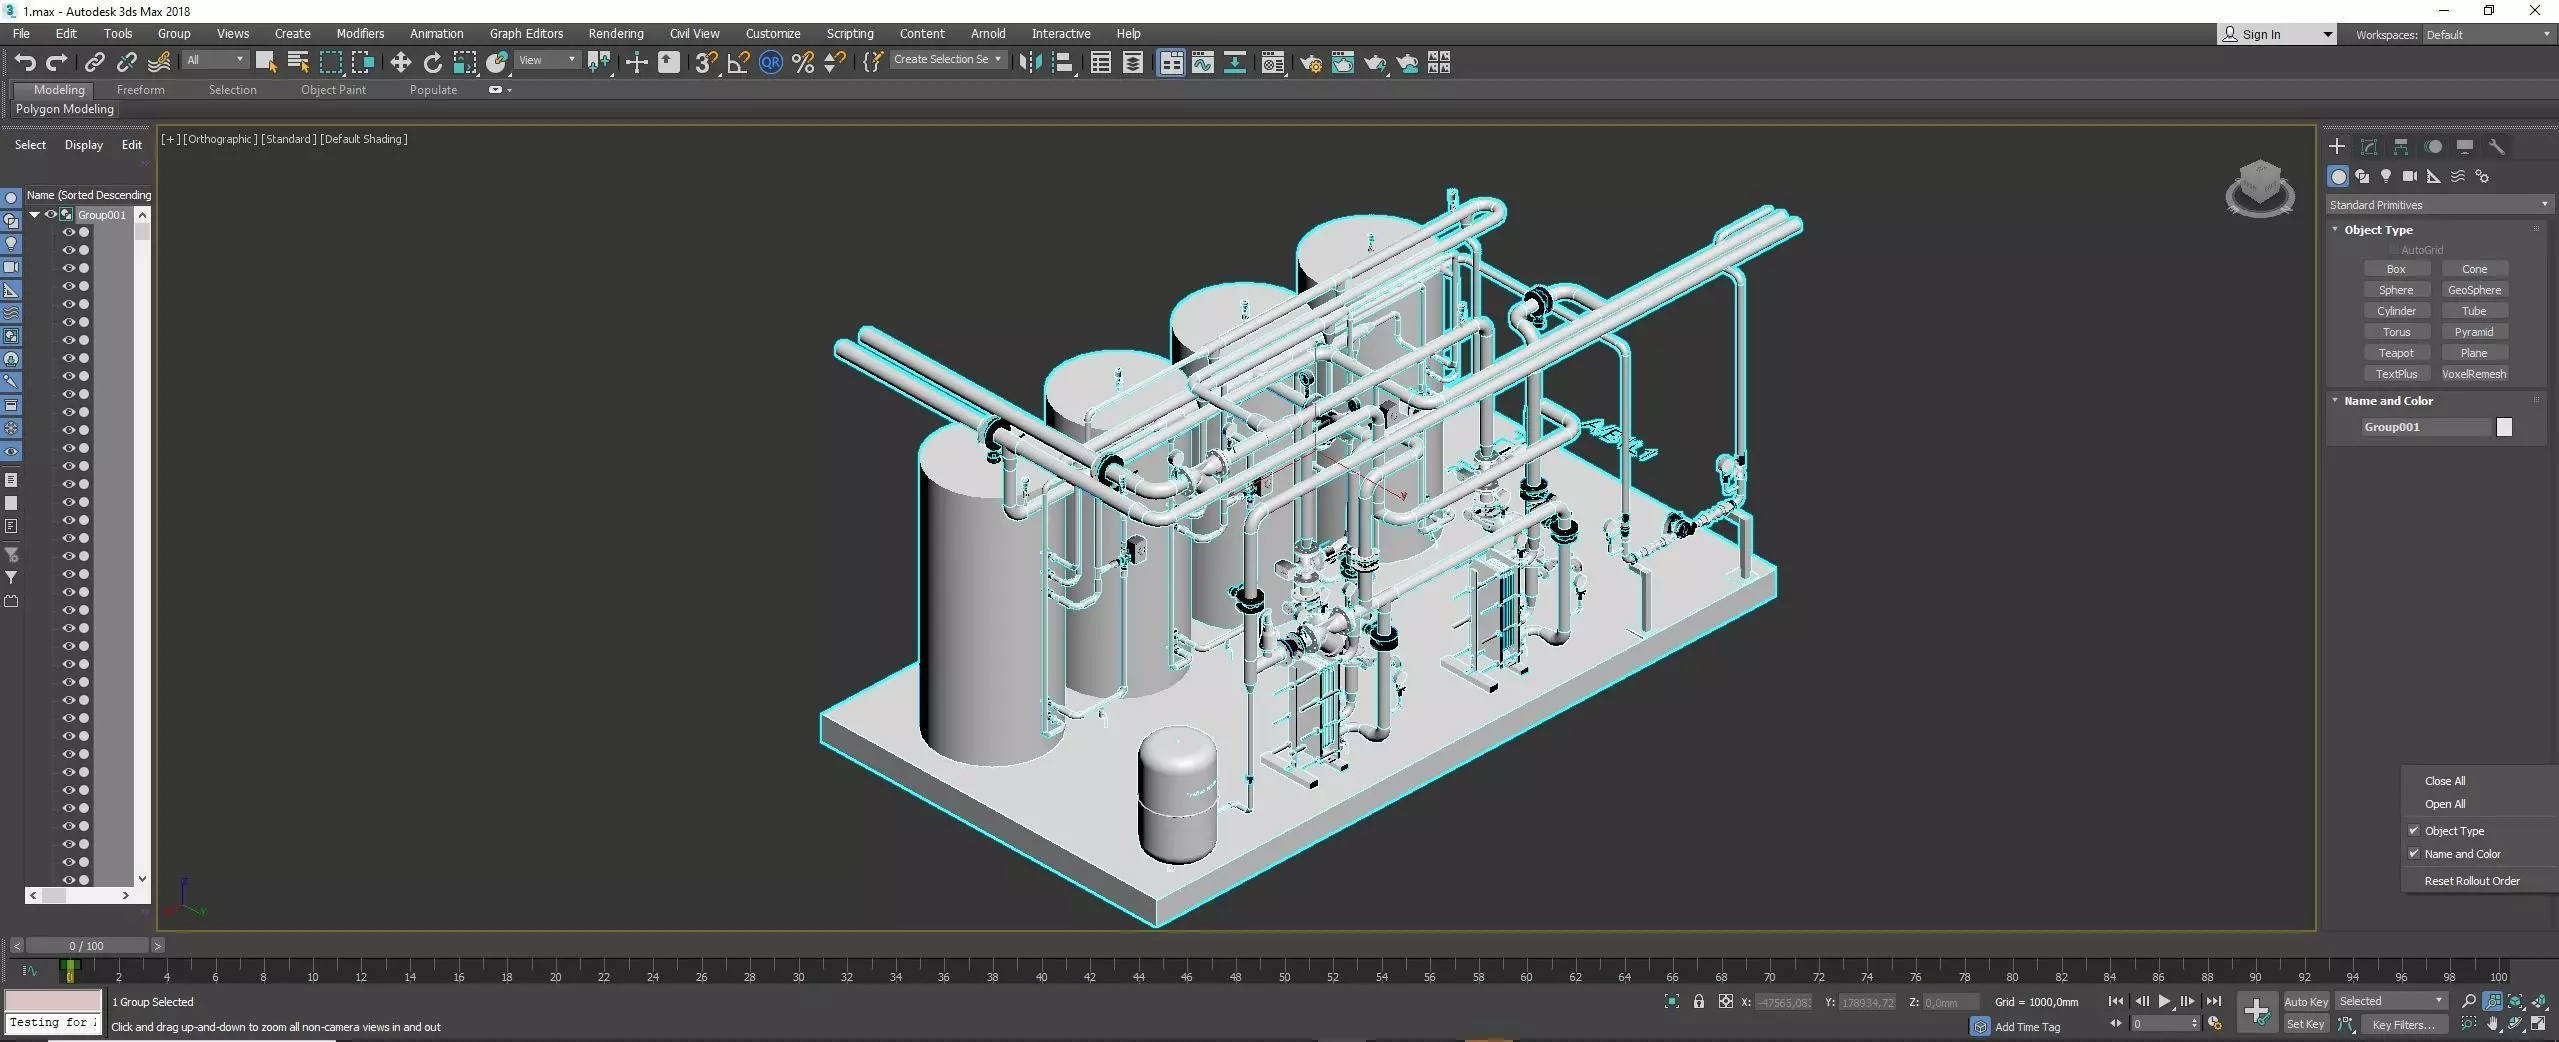Toggle visibility eye of Group001
The height and width of the screenshot is (1042, 2559).
tap(50, 215)
